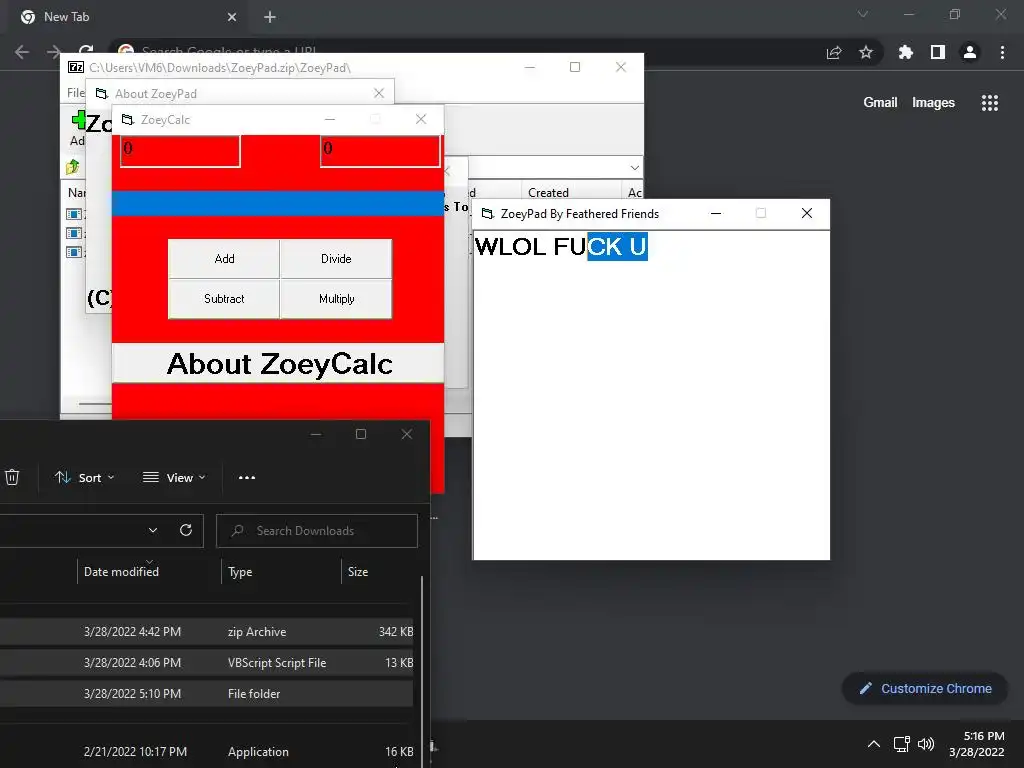This screenshot has width=1024, height=768.
Task: Open the volume speaker tray icon
Action: click(926, 744)
